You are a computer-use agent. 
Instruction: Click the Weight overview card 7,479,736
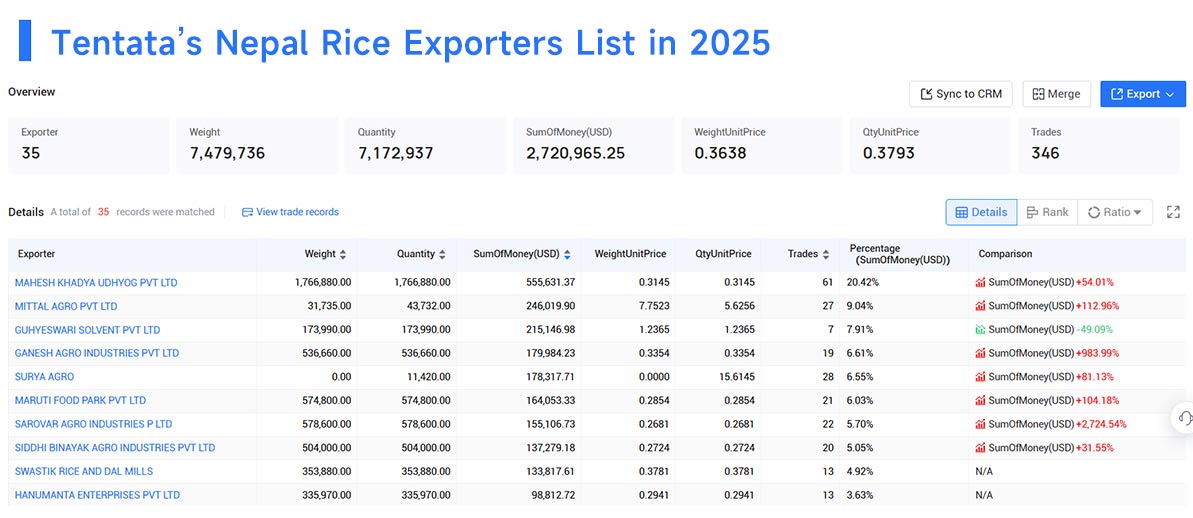tap(257, 145)
